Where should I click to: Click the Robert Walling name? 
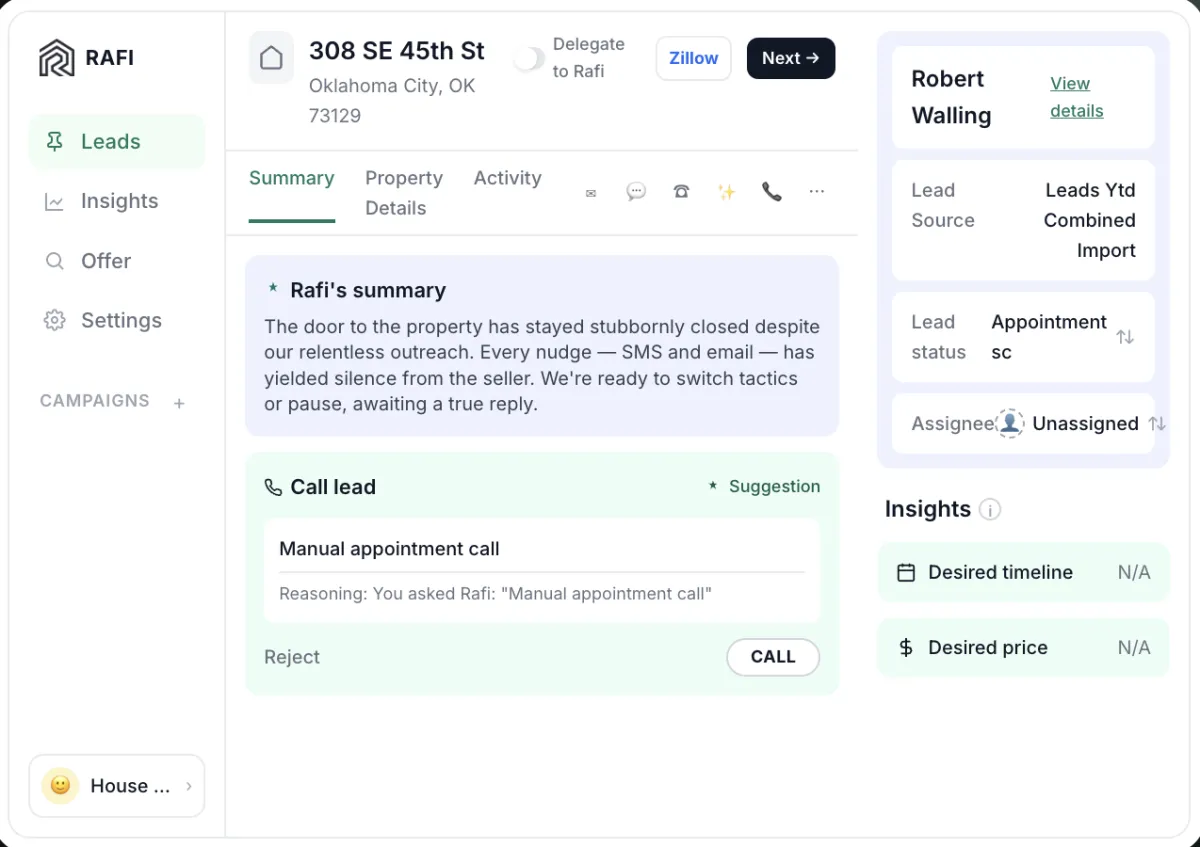point(951,97)
